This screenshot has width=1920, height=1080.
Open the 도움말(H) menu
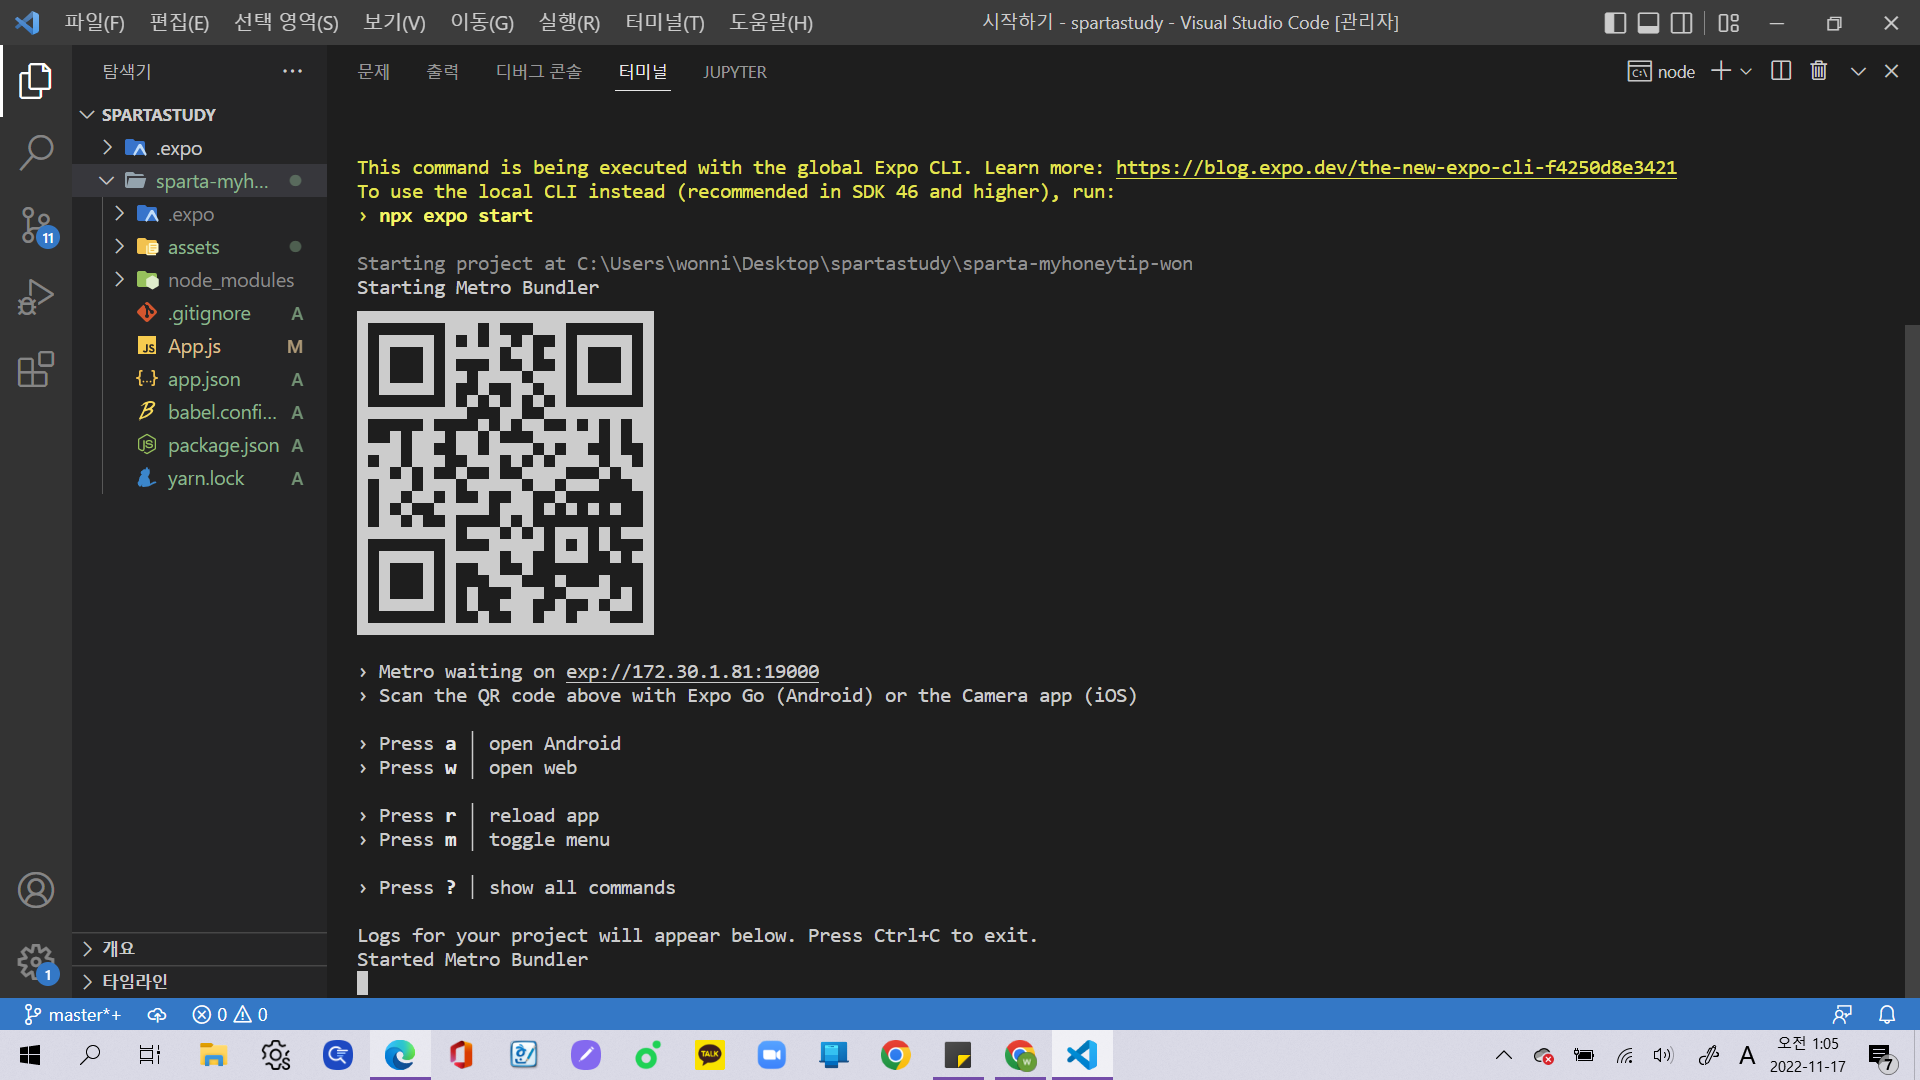771,23
